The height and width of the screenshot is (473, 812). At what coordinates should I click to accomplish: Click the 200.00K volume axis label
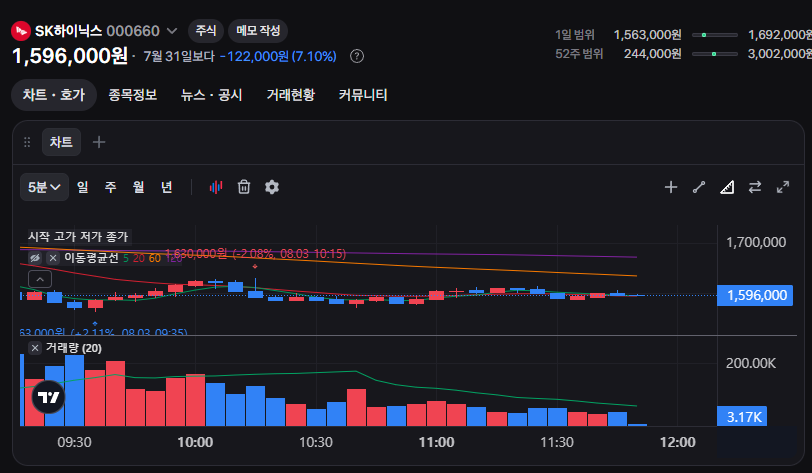click(x=751, y=363)
